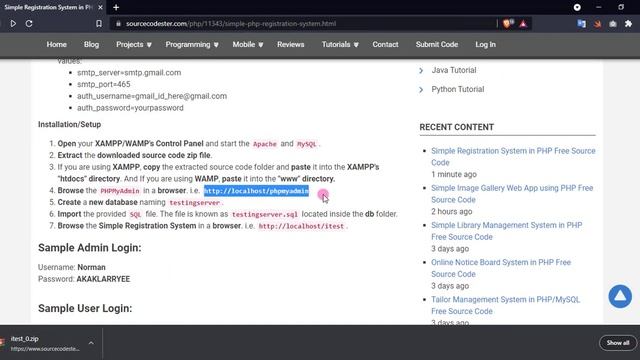The image size is (640, 360).
Task: Expand the Tutorials dropdown menu
Action: pos(340,44)
